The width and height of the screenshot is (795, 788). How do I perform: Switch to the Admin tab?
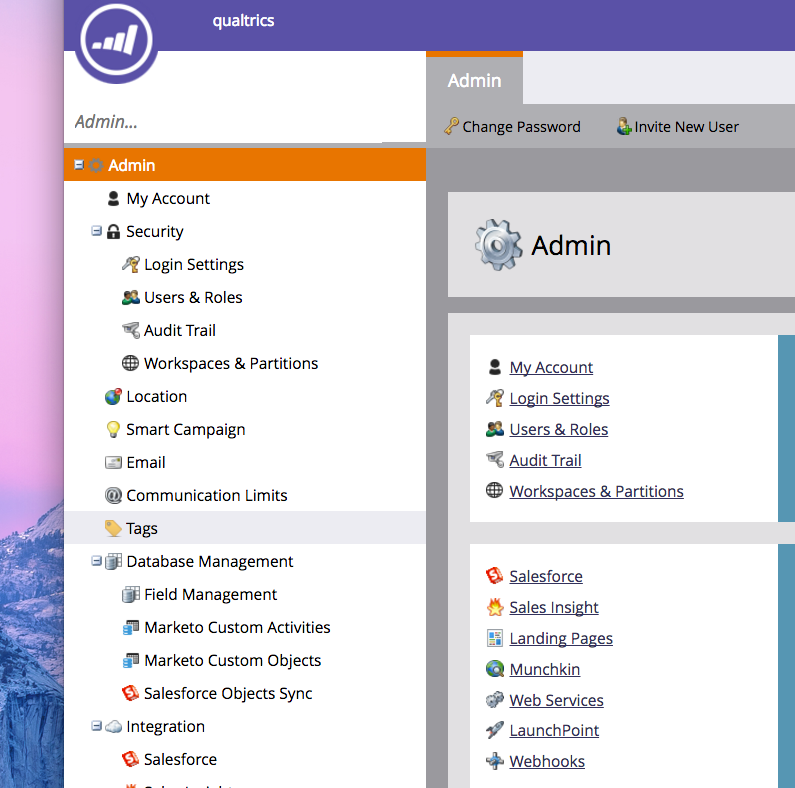click(x=474, y=80)
